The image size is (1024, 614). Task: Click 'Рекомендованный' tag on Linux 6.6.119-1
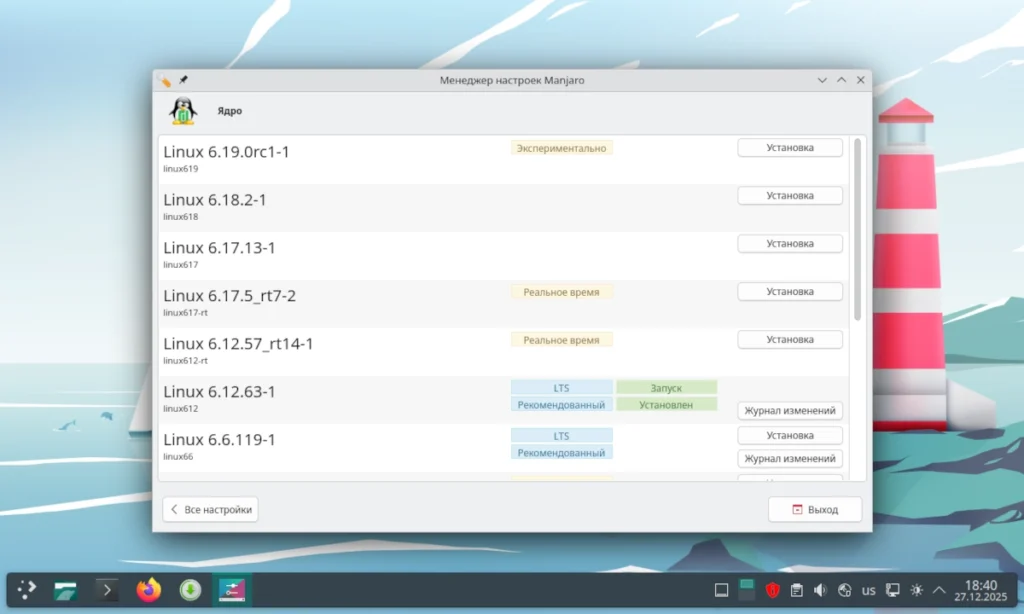coord(562,453)
